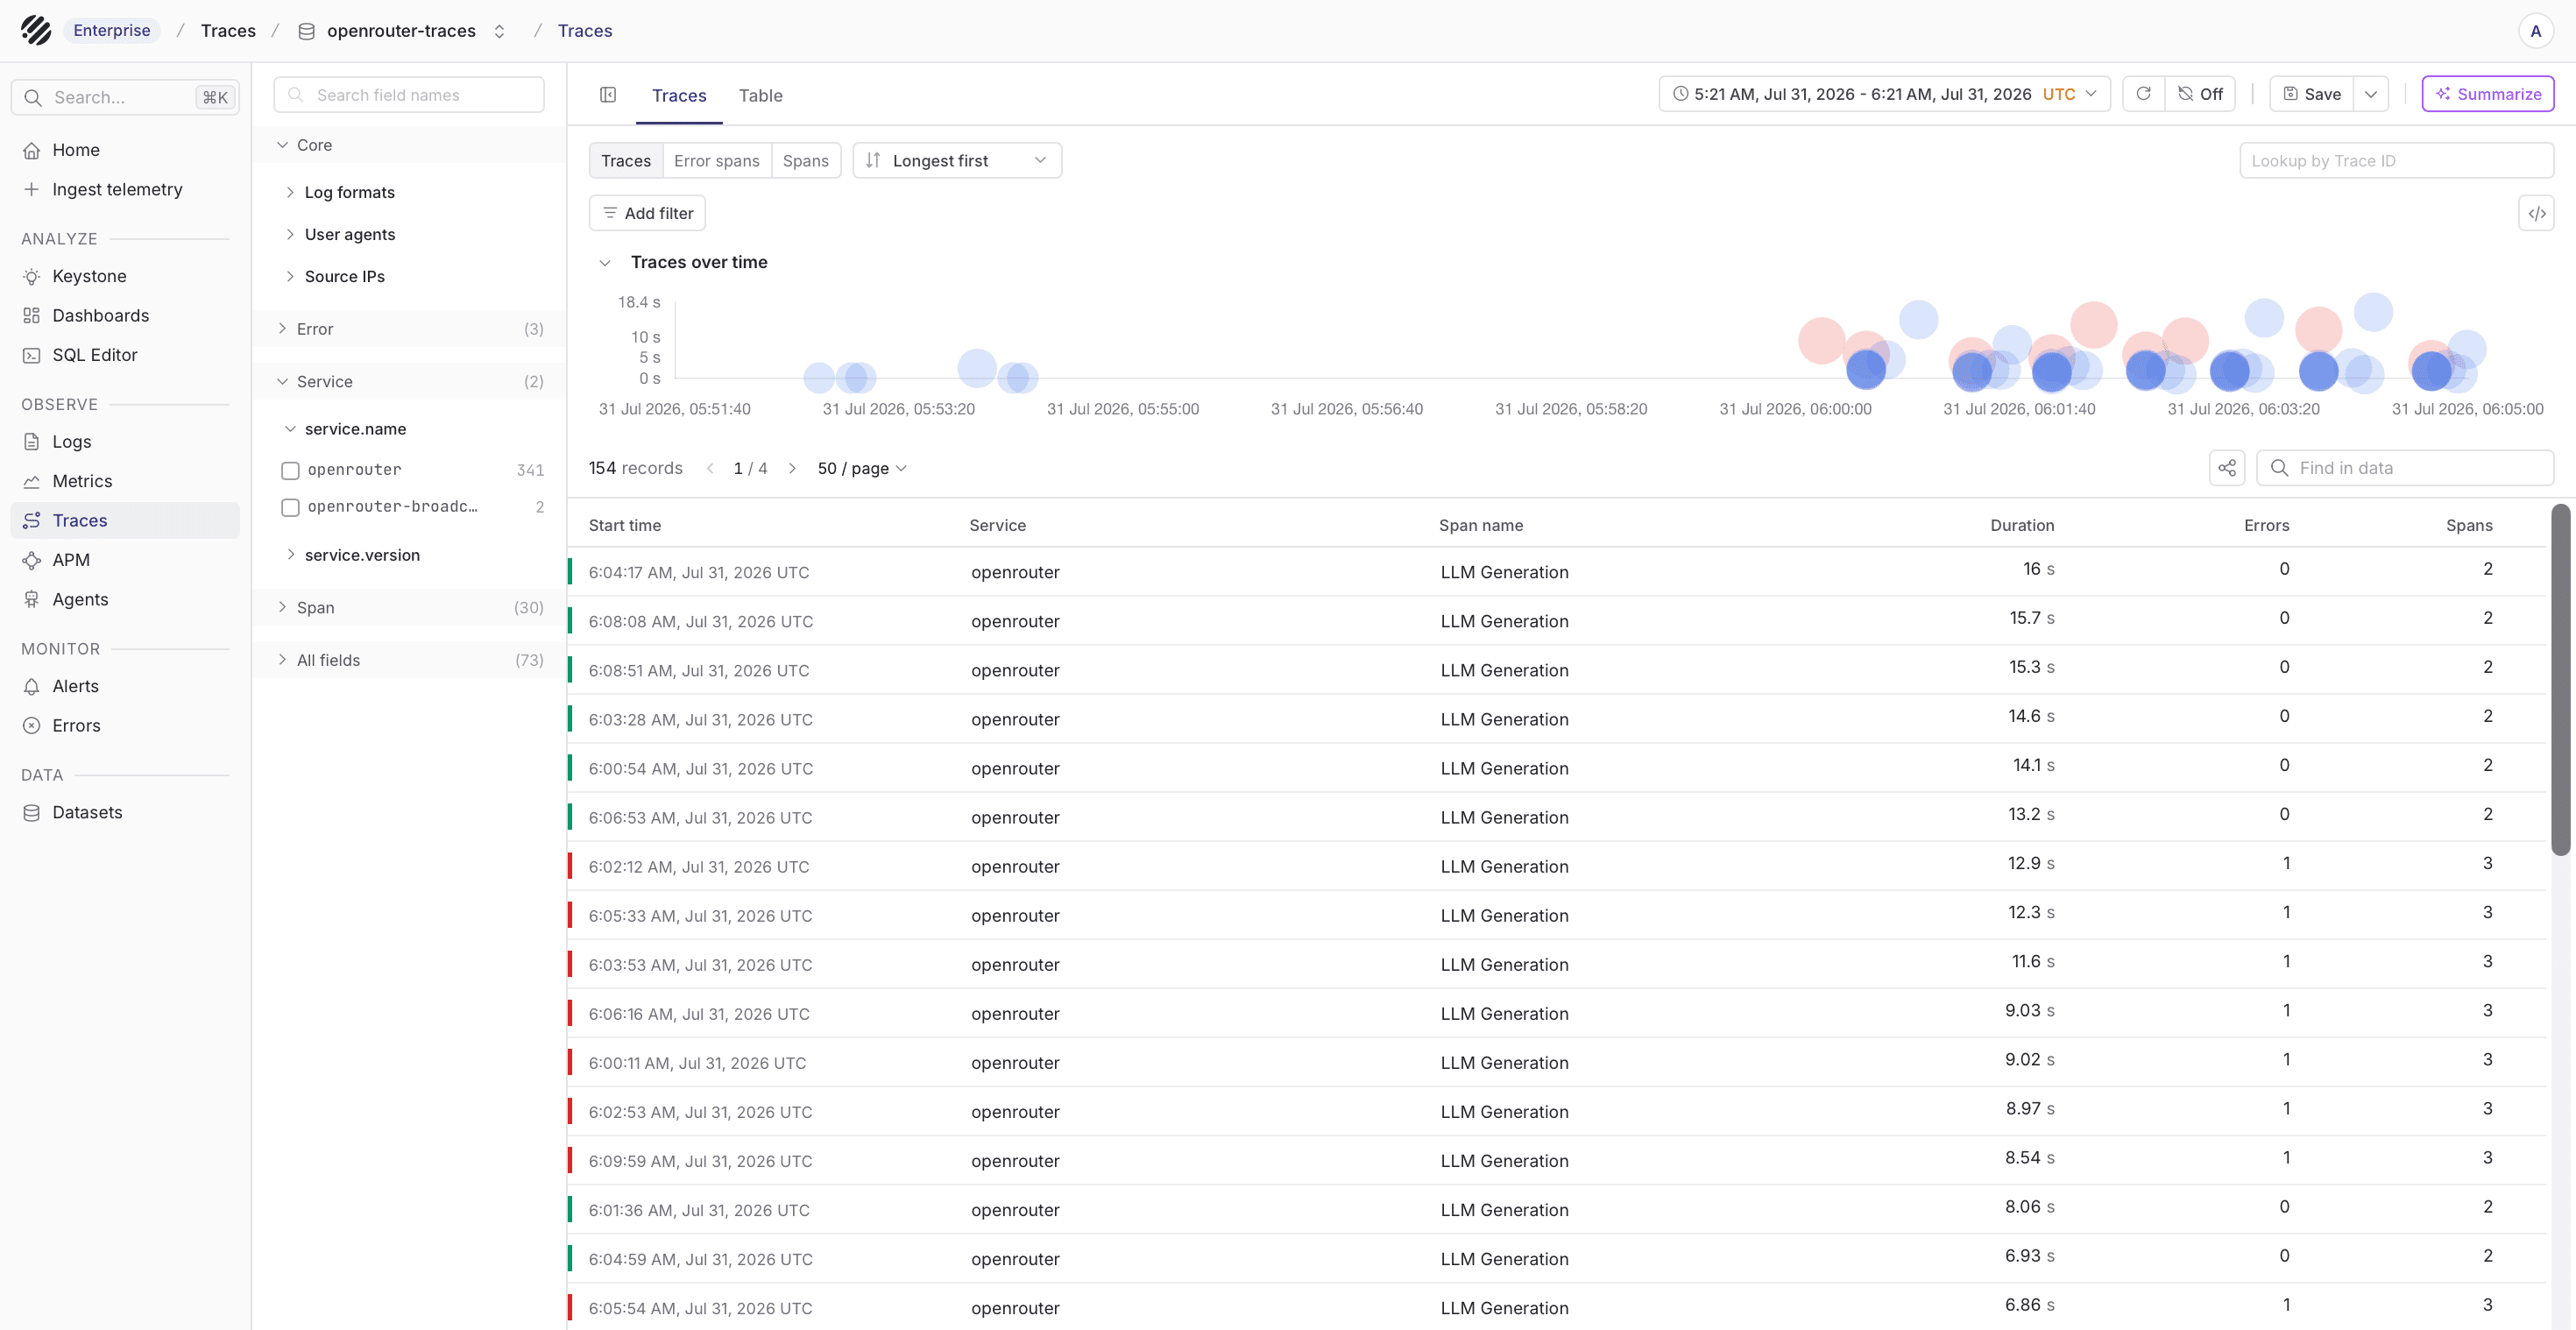This screenshot has width=2576, height=1330.
Task: Check the openrouter service checkbox
Action: 290,470
